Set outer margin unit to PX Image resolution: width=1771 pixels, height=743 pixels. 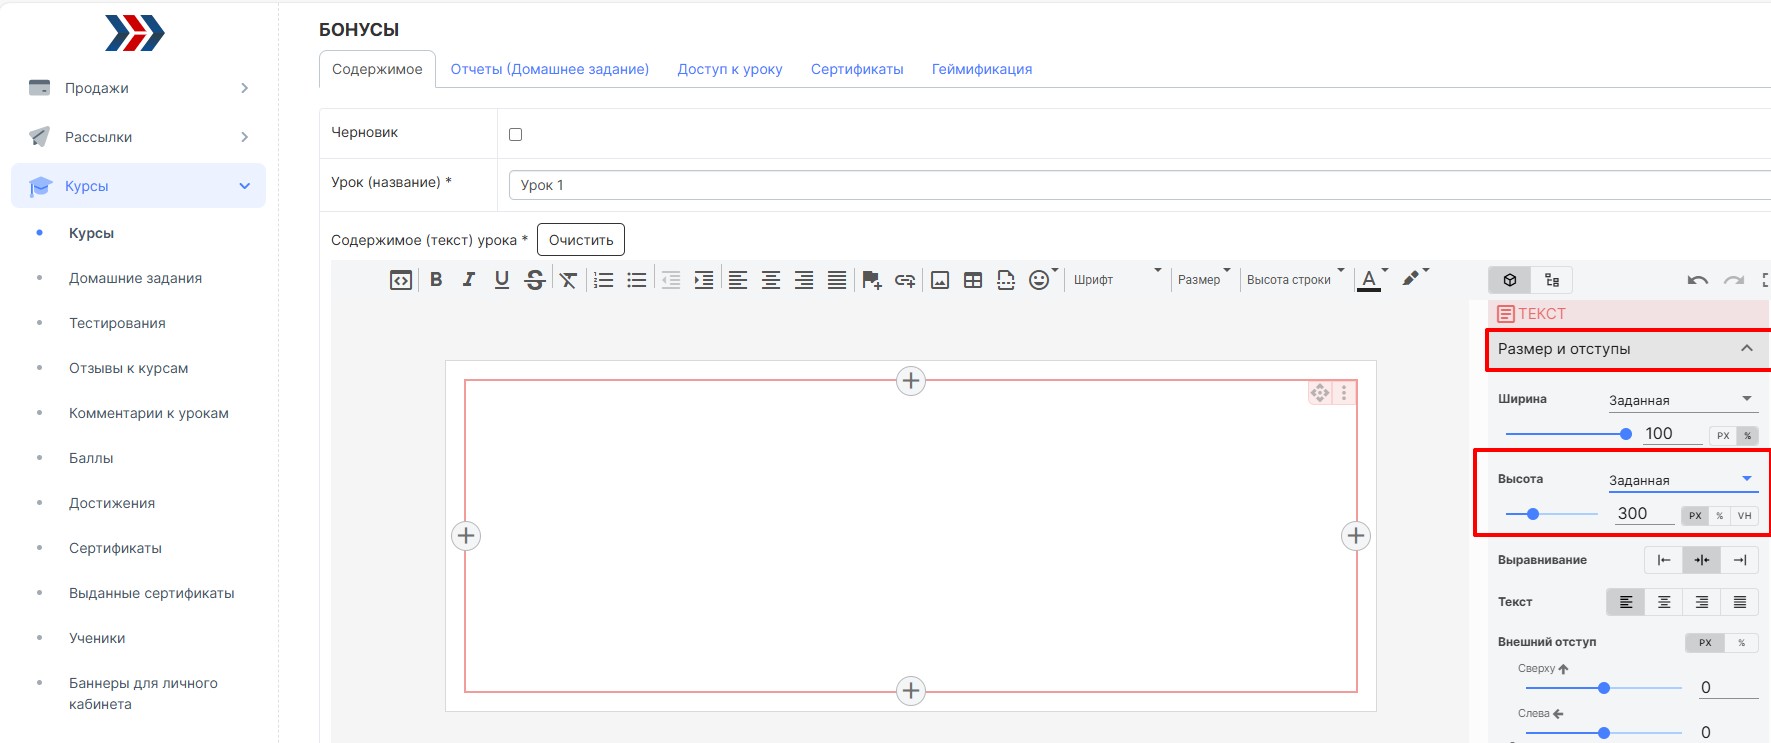pyautogui.click(x=1705, y=642)
